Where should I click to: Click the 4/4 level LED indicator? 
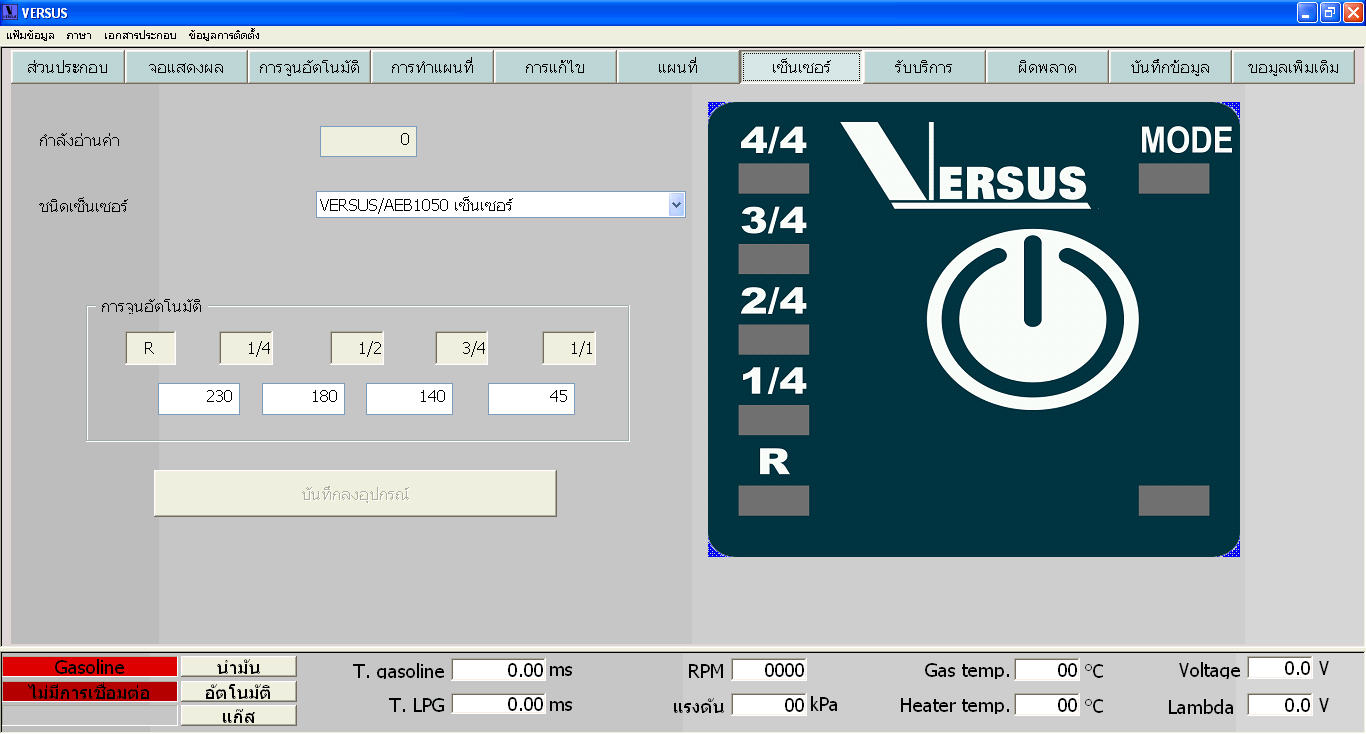[773, 179]
